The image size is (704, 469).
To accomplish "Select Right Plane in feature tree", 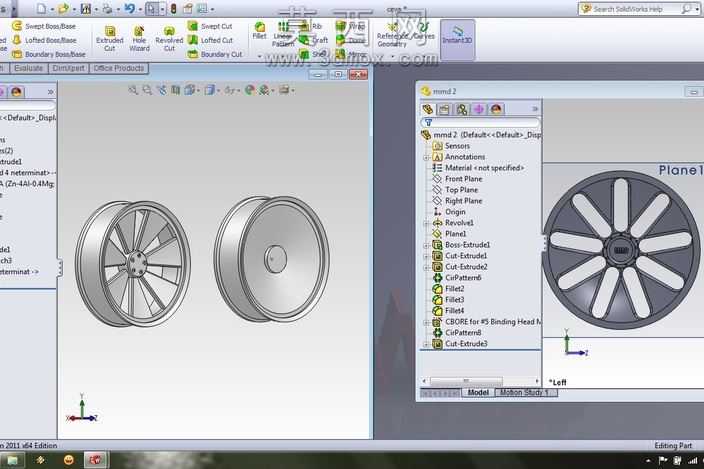I will [457, 201].
